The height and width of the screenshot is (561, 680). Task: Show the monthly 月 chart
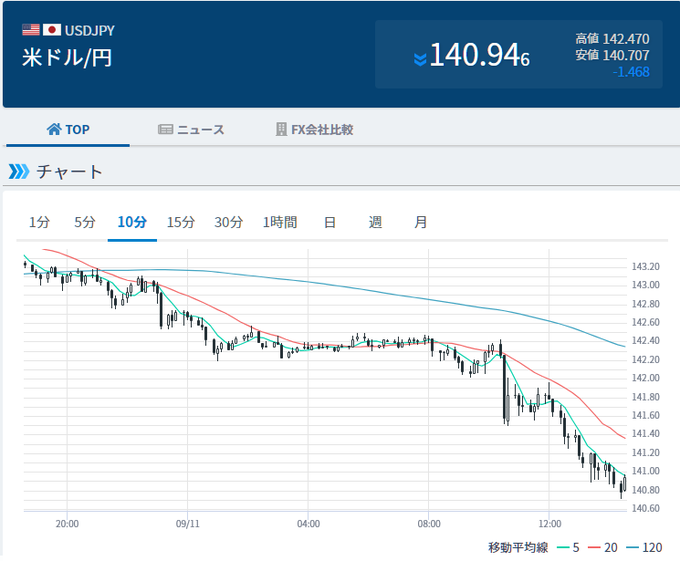coord(421,222)
